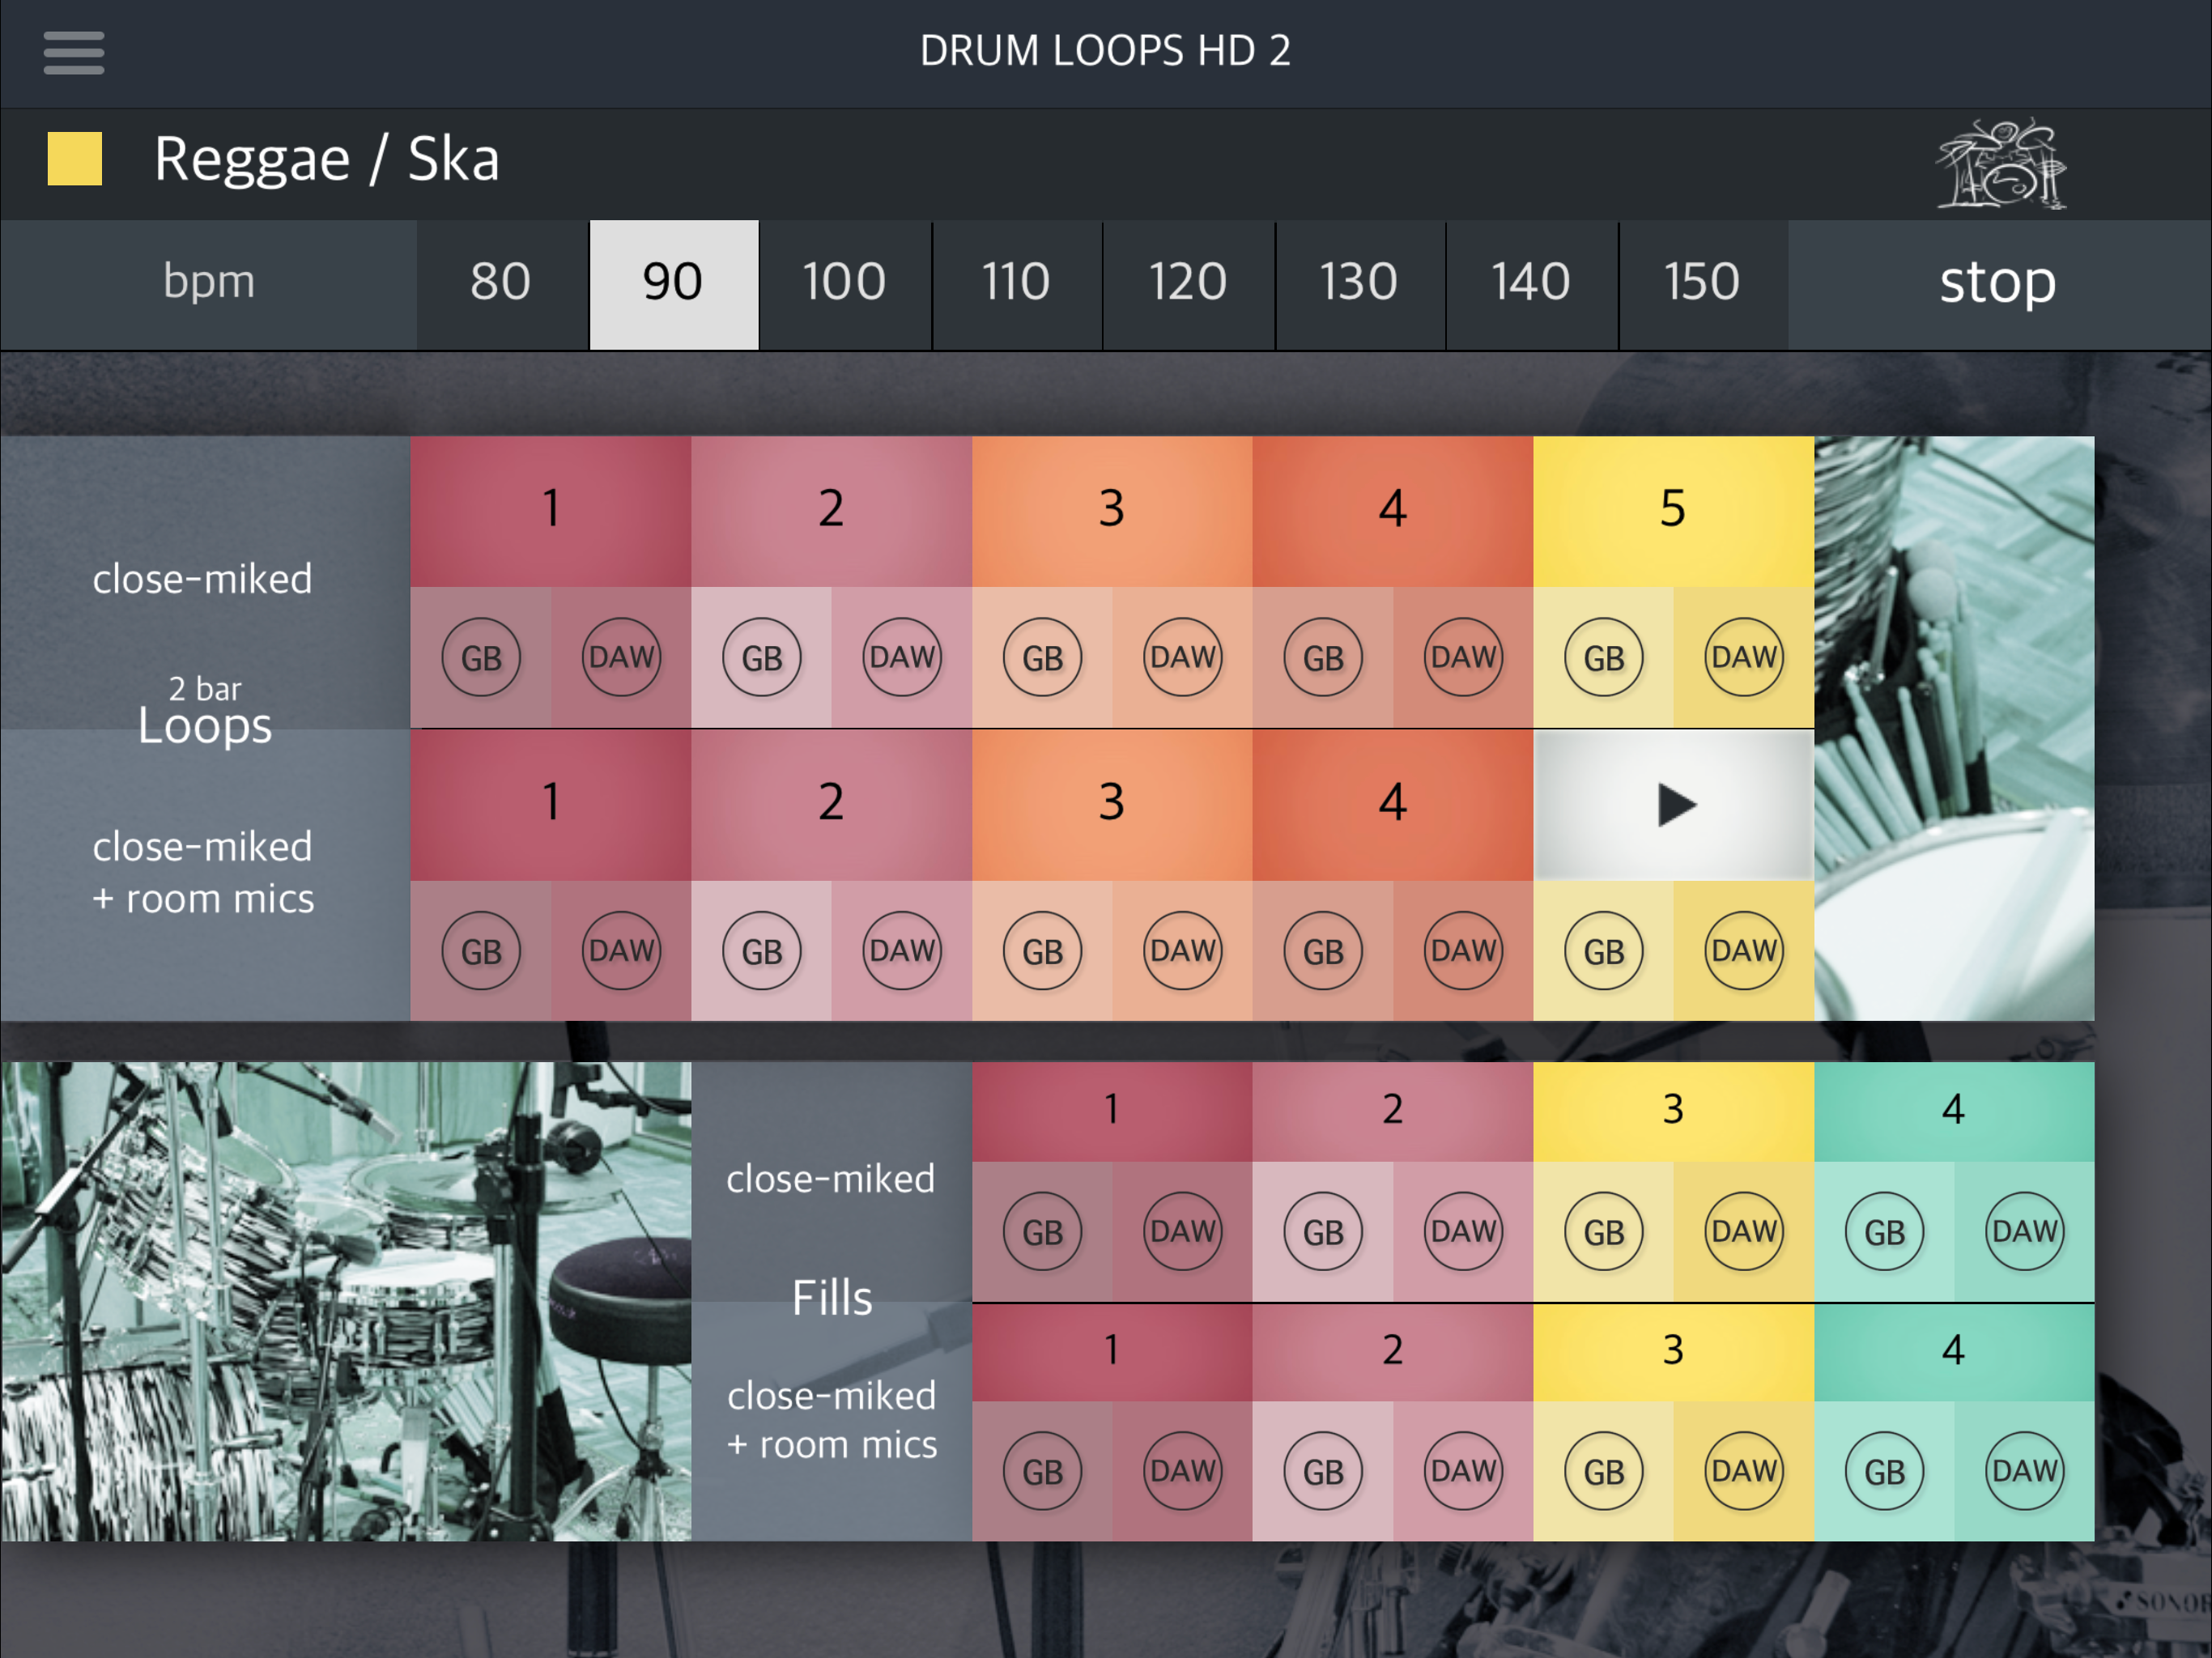Viewport: 2212px width, 1658px height.
Task: Click the yellow Reggae / Ska color square
Action: tap(75, 159)
